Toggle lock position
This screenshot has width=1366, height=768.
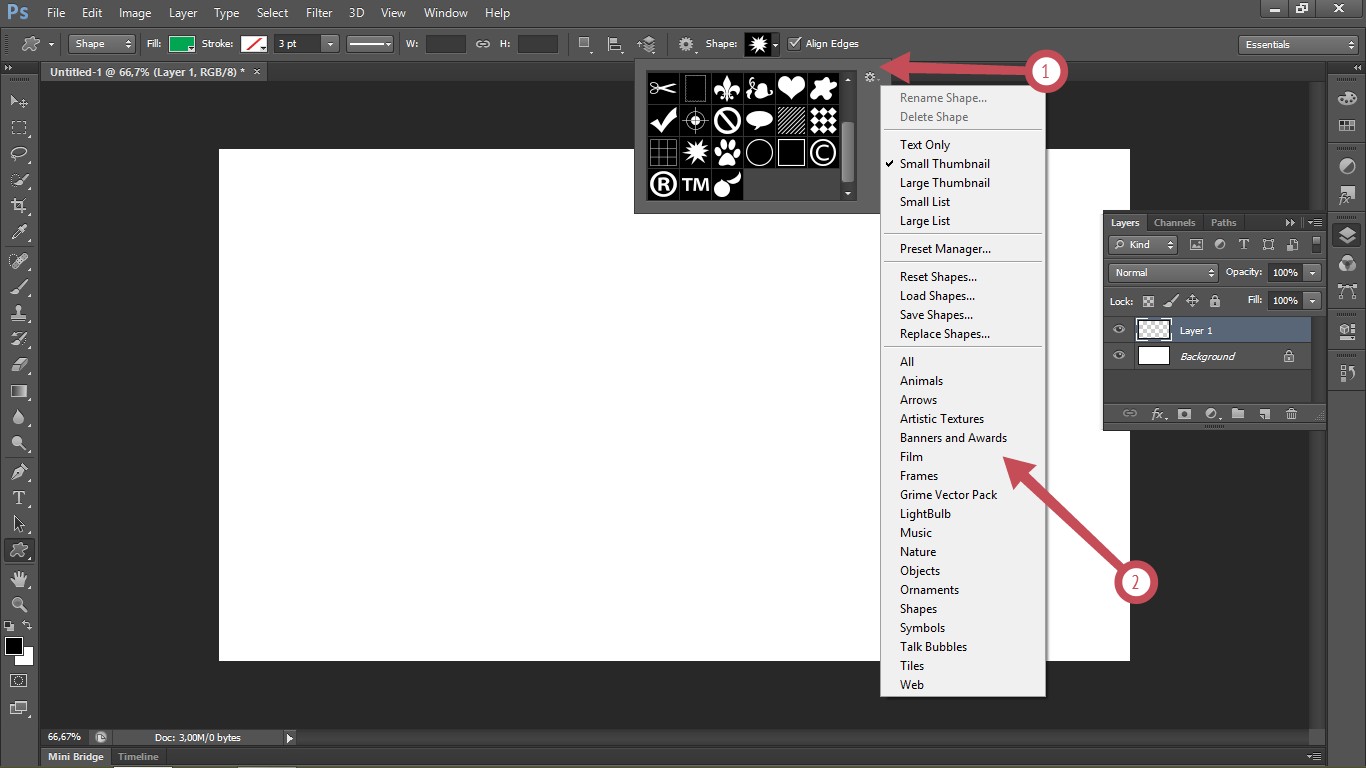(1192, 301)
